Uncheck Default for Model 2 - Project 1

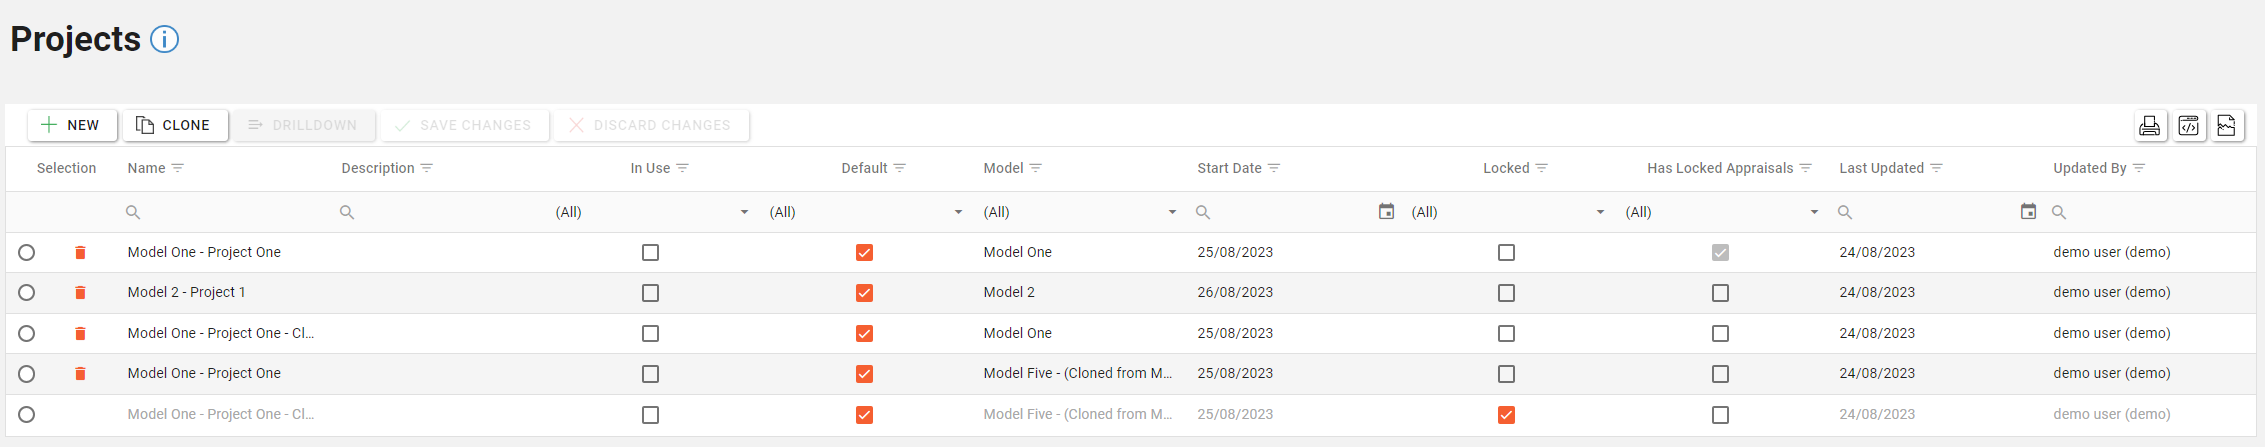865,293
